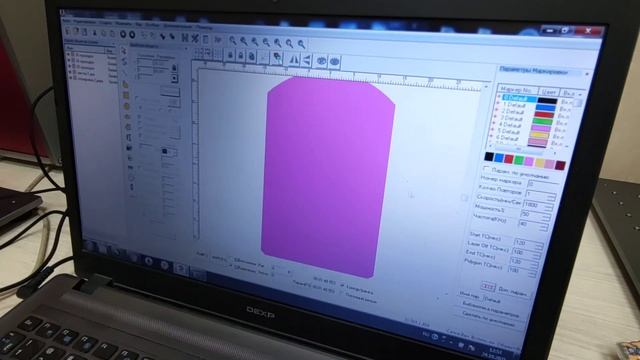Toggle the first tree row's checkbox in object list
This screenshot has height=360, width=640.
coord(73,53)
